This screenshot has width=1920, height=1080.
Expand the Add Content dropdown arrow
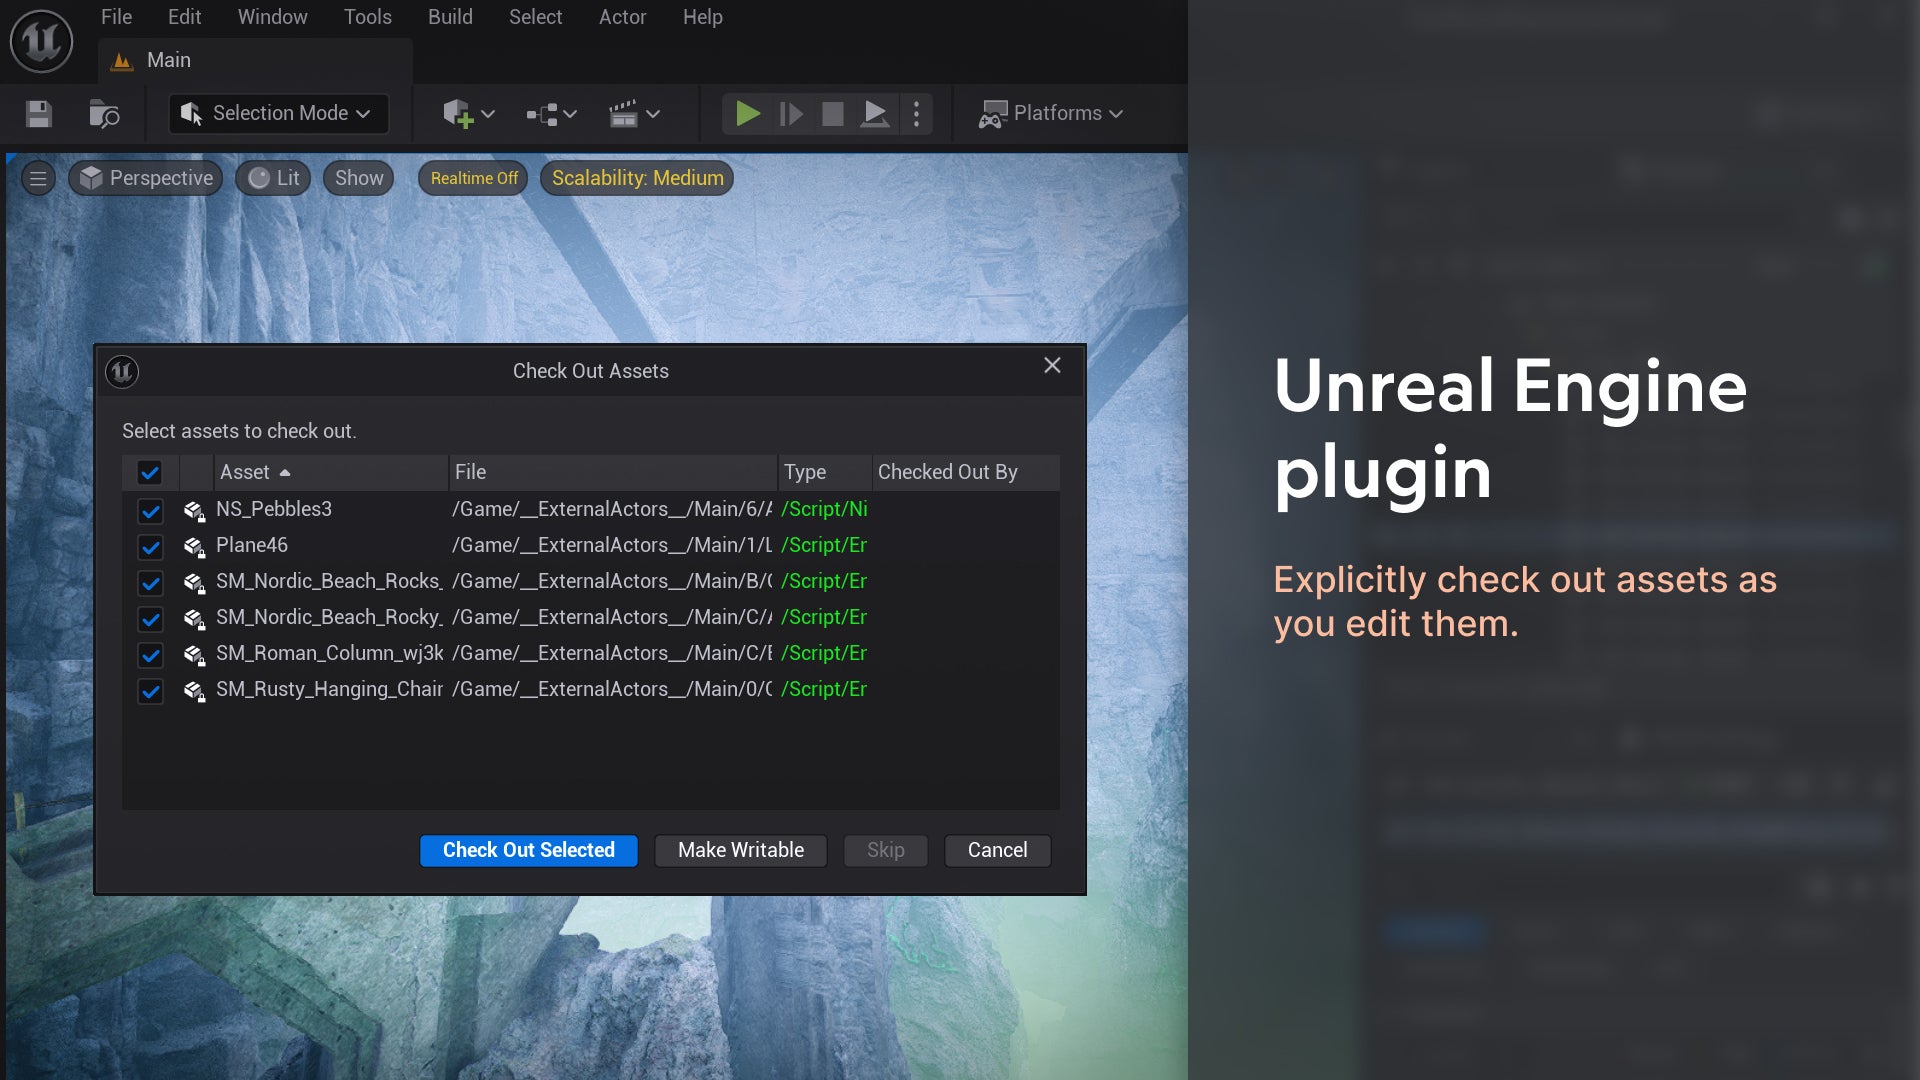pos(488,114)
